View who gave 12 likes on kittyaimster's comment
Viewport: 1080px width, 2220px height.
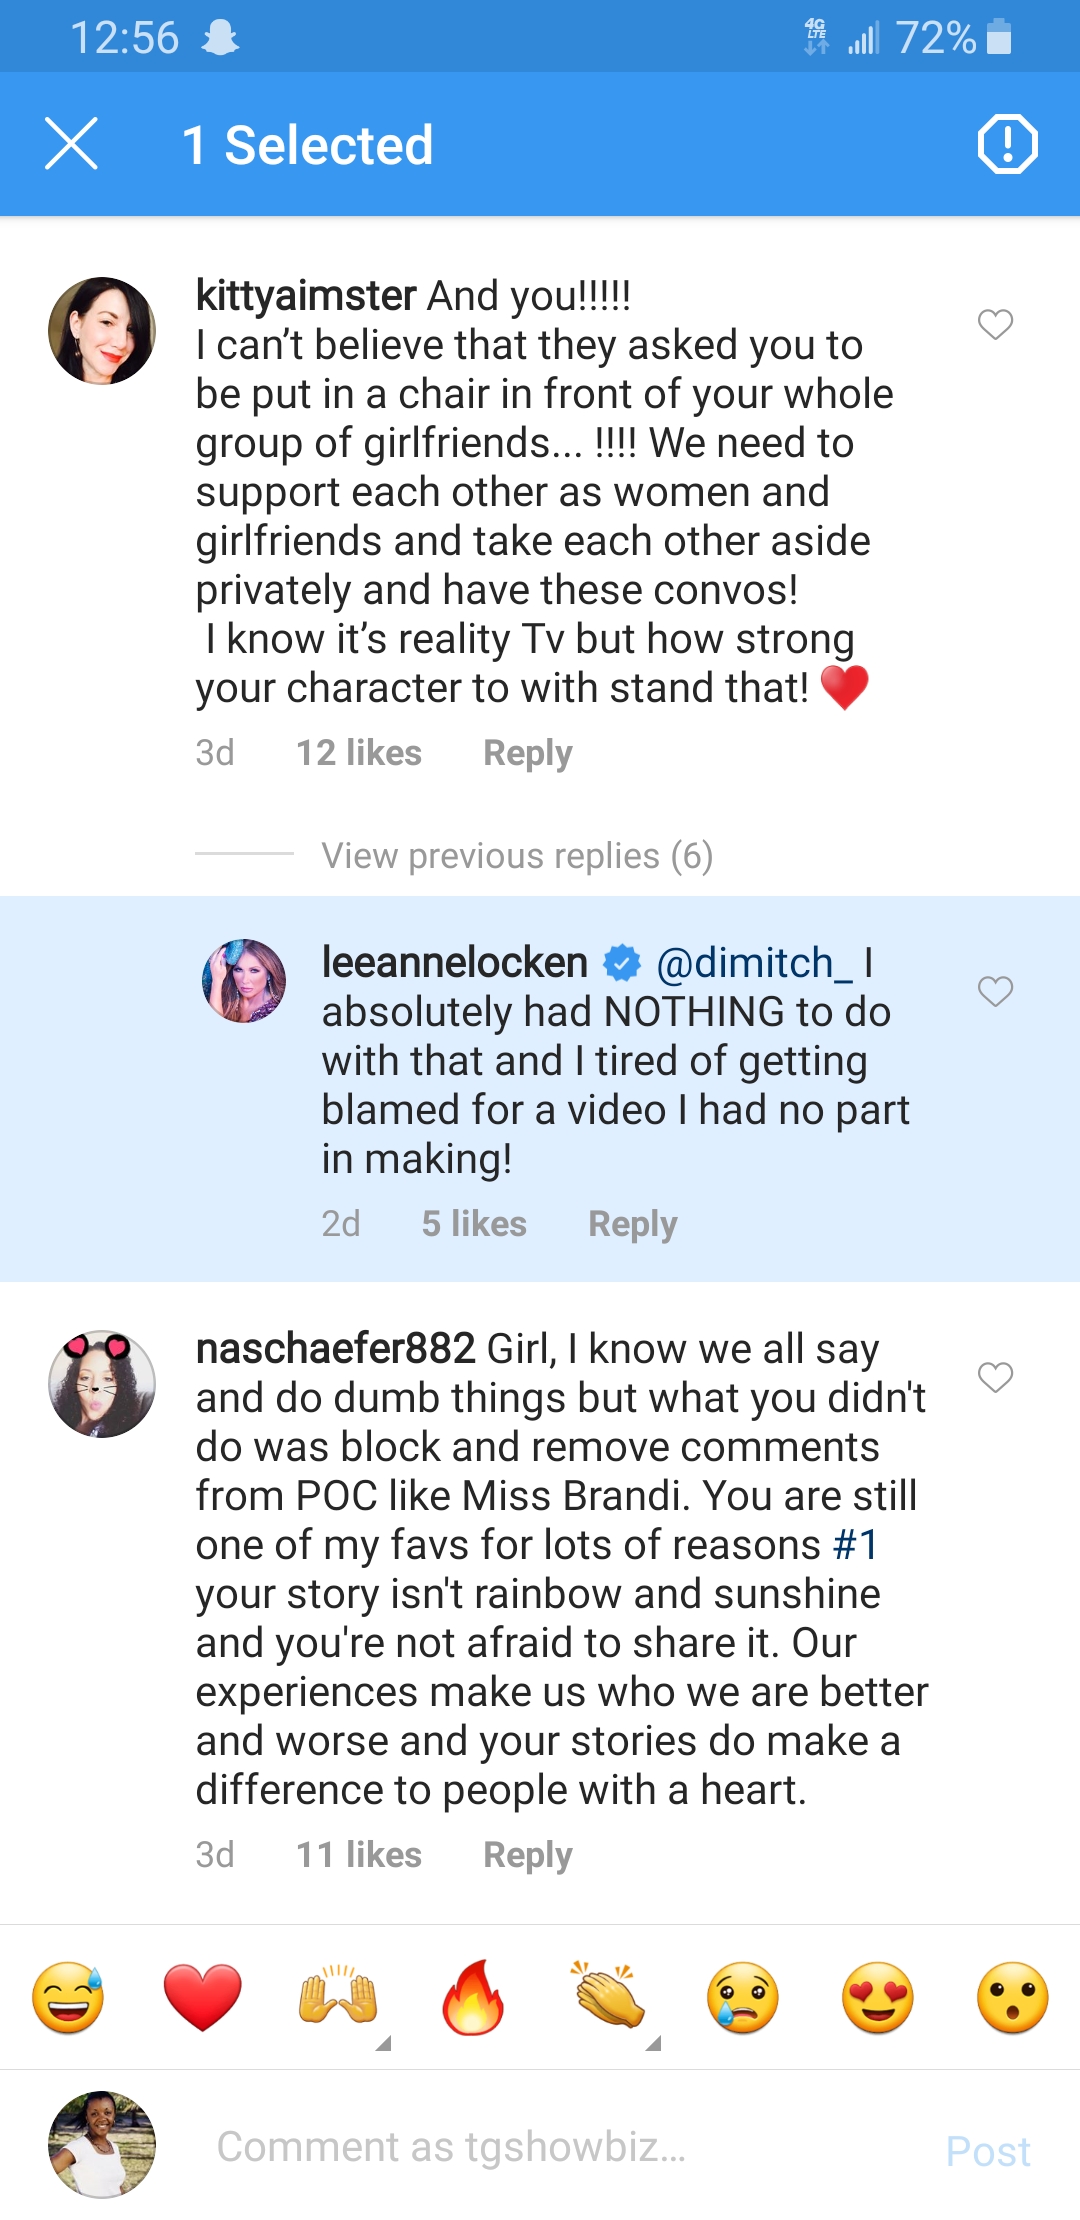pos(358,753)
